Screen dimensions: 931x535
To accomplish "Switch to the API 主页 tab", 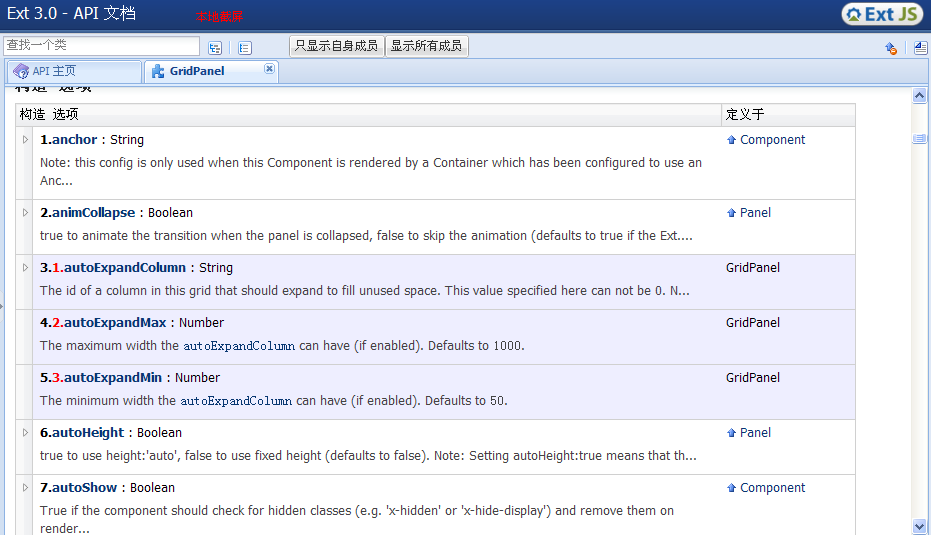I will click(74, 71).
